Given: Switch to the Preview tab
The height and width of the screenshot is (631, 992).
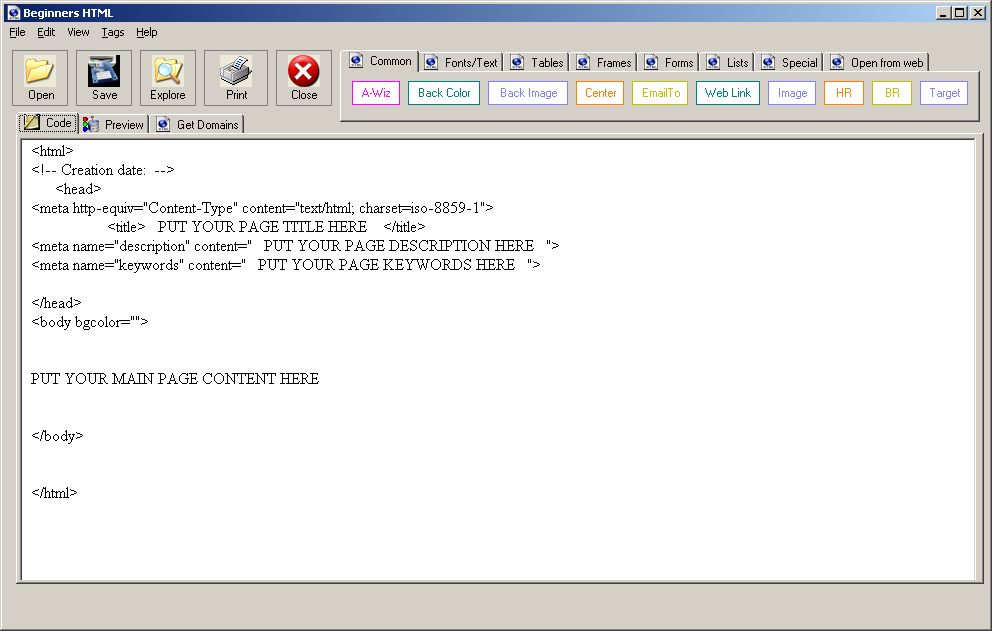Looking at the screenshot, I should point(113,125).
